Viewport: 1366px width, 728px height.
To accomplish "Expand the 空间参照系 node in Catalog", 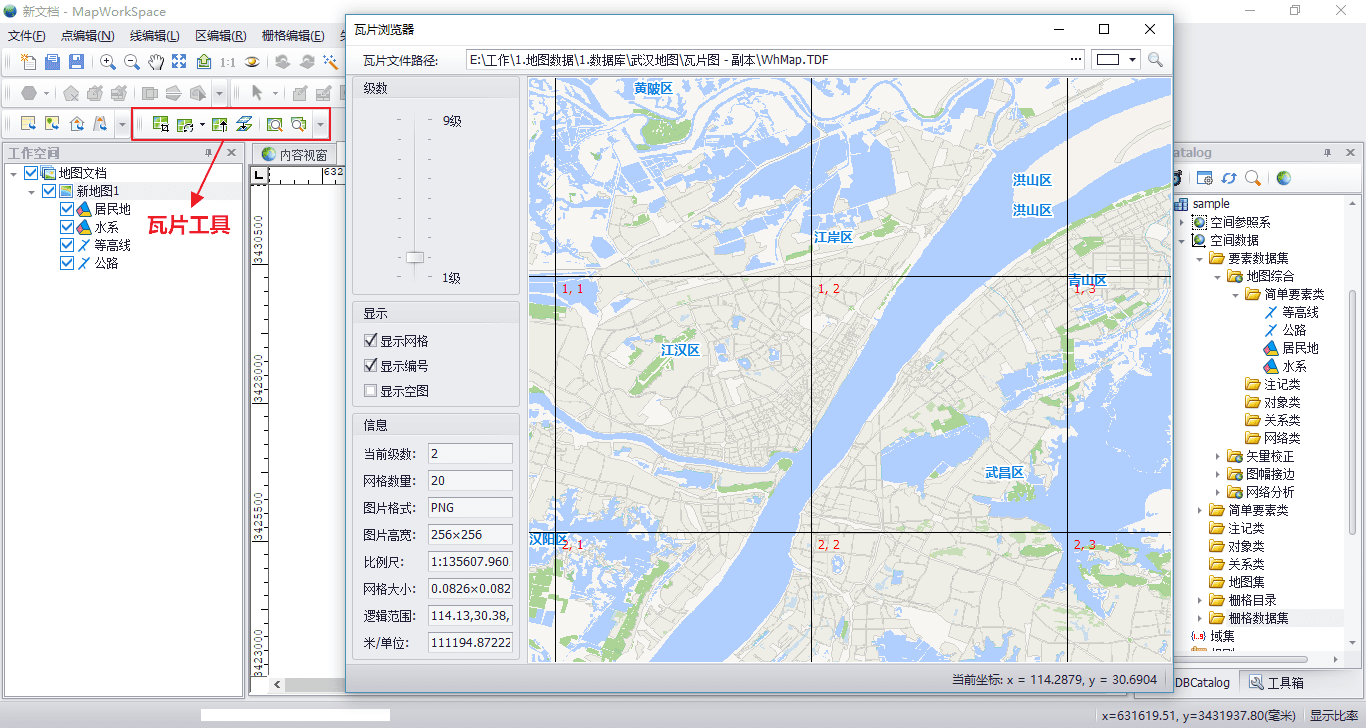I will pos(1182,222).
